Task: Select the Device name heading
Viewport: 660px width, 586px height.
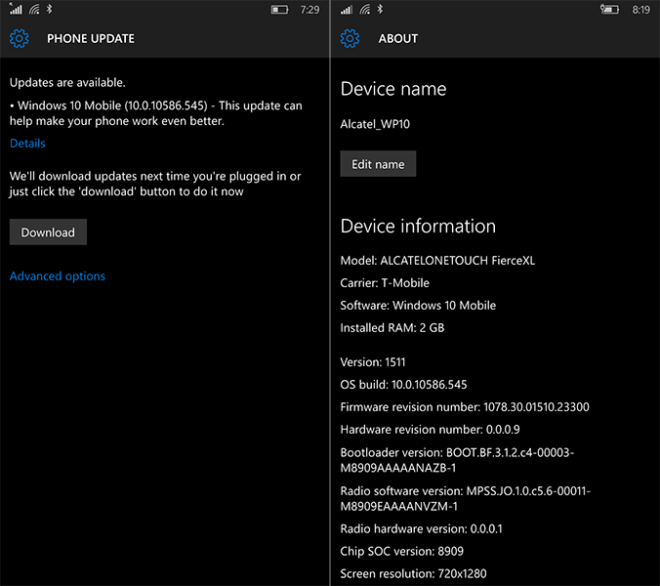Action: pos(393,89)
